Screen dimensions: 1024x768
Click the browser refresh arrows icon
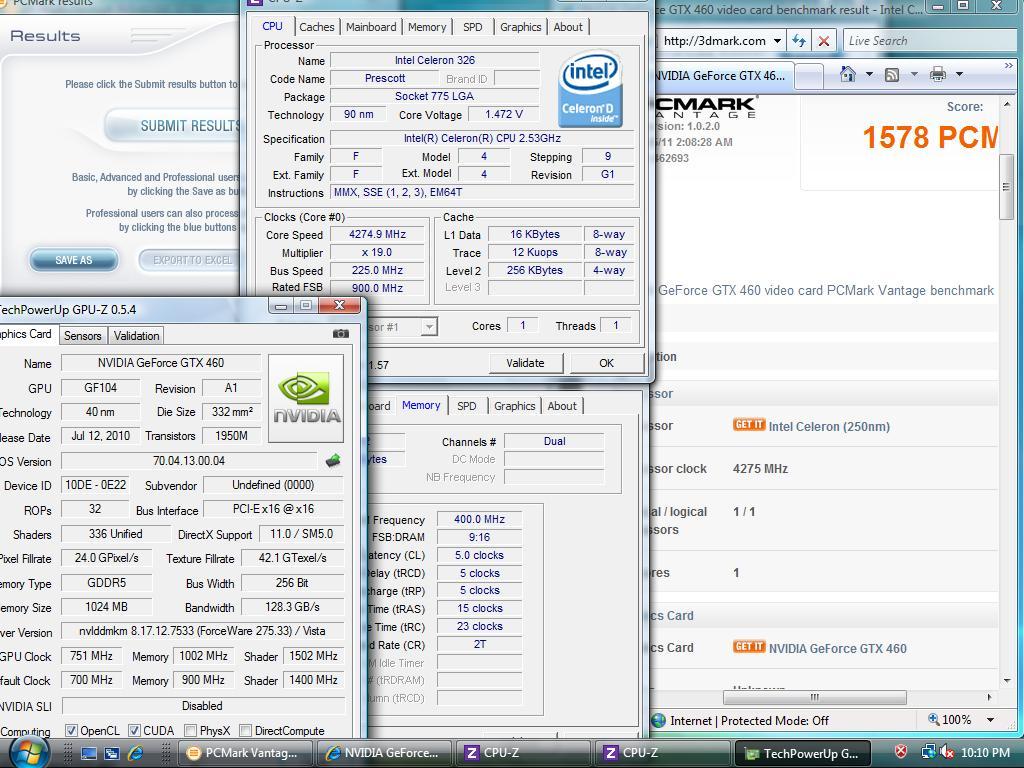(798, 40)
